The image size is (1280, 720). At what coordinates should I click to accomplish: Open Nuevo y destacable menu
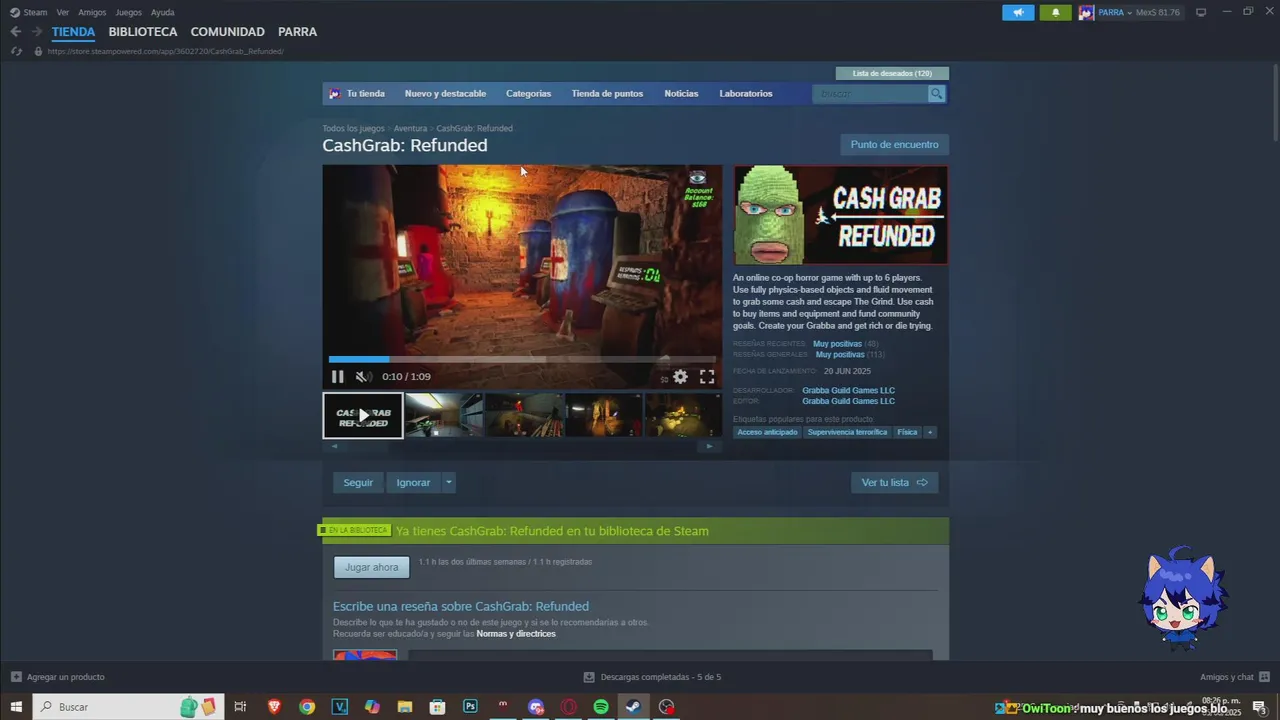click(x=445, y=94)
